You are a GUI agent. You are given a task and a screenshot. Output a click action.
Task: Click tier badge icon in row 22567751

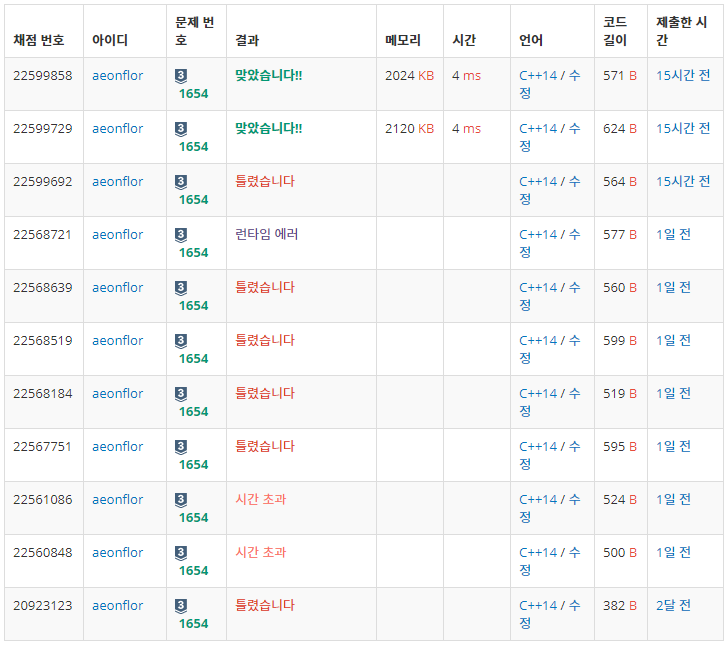pos(181,447)
